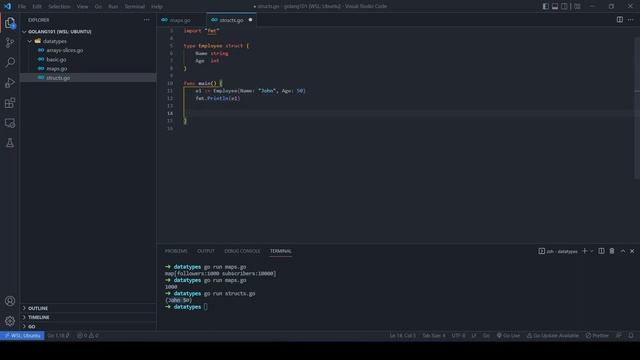Maximize the terminal panel size
This screenshot has width=640, height=360.
[623, 251]
